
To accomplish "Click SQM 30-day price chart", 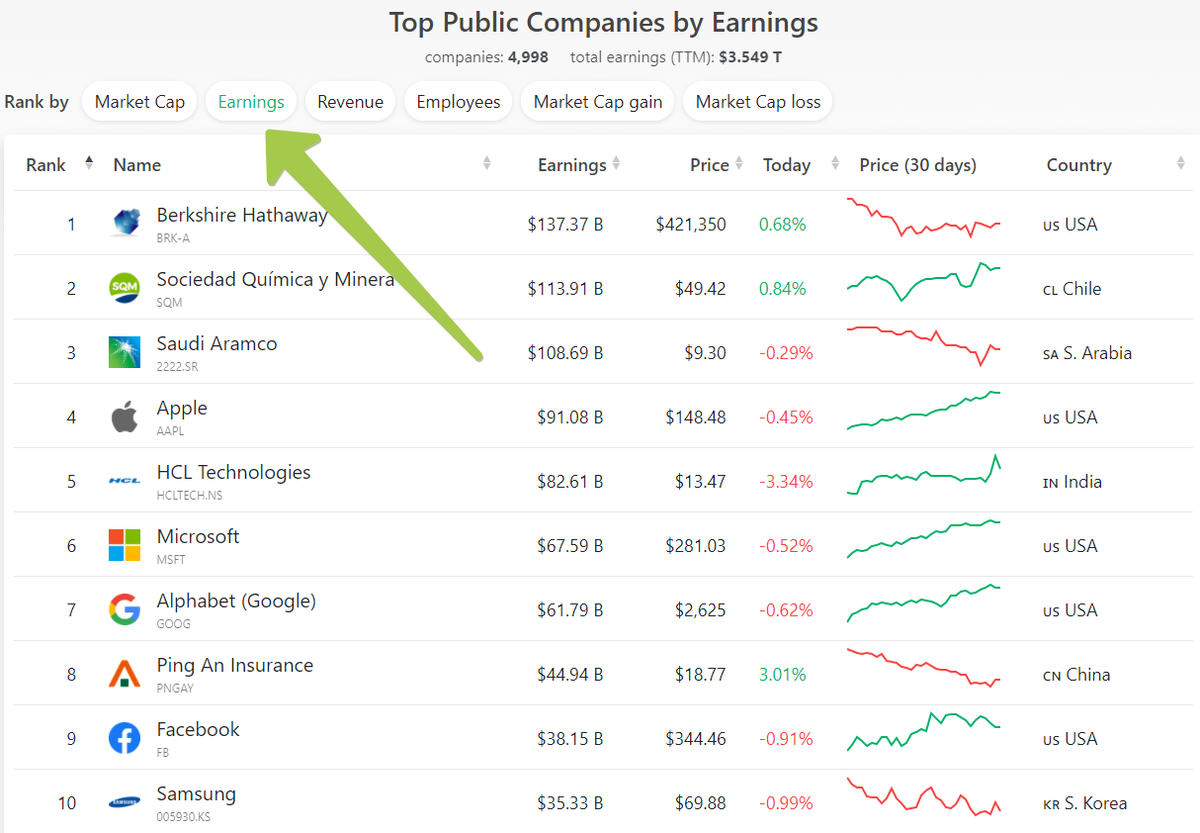I will [923, 282].
